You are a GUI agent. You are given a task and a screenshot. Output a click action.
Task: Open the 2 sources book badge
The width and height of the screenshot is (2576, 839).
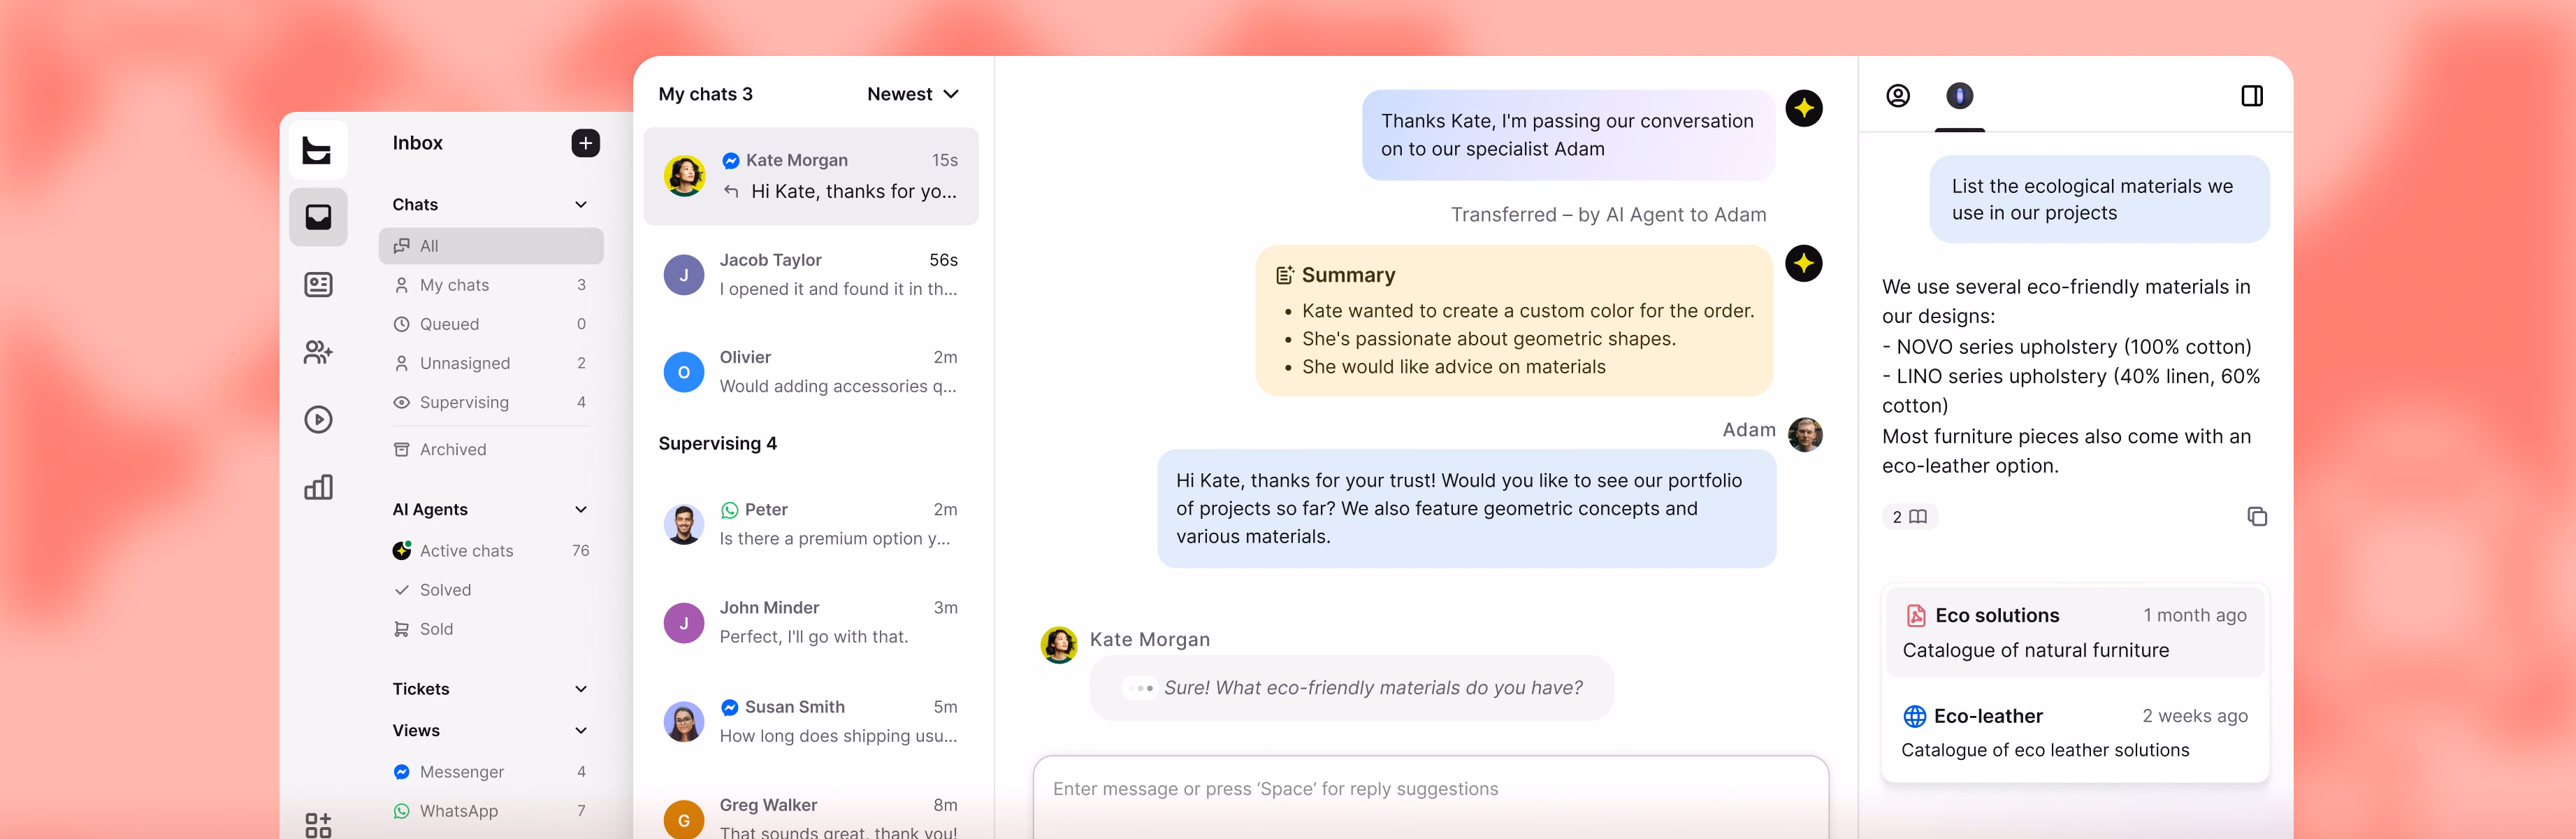pos(1910,517)
